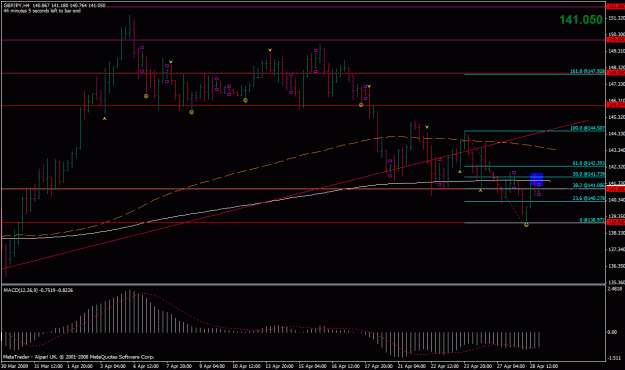
Task: Select the 38.2 @141.086 Fibonacci label
Action: point(589,185)
